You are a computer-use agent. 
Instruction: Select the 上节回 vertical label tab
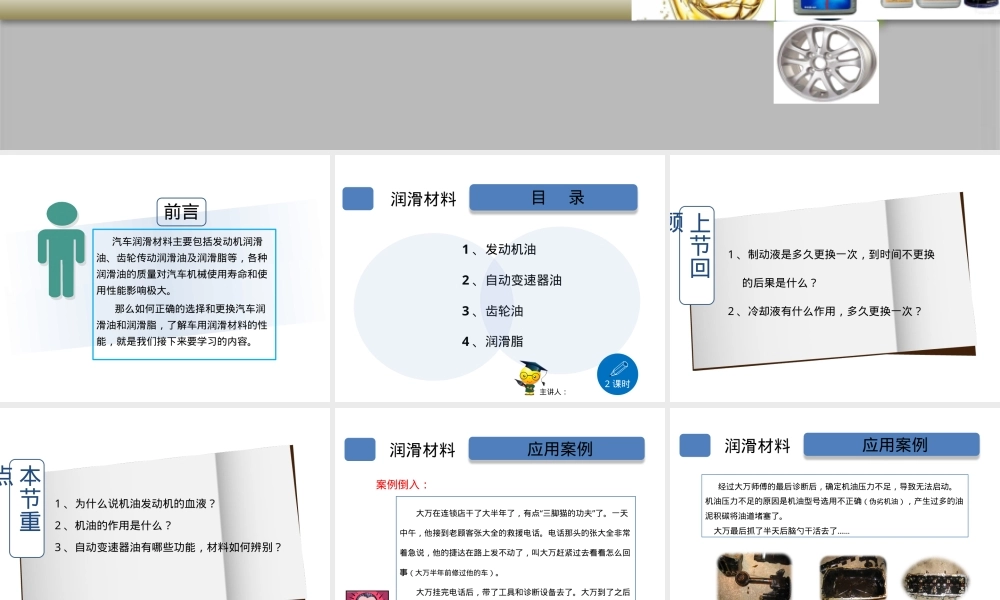click(x=697, y=254)
